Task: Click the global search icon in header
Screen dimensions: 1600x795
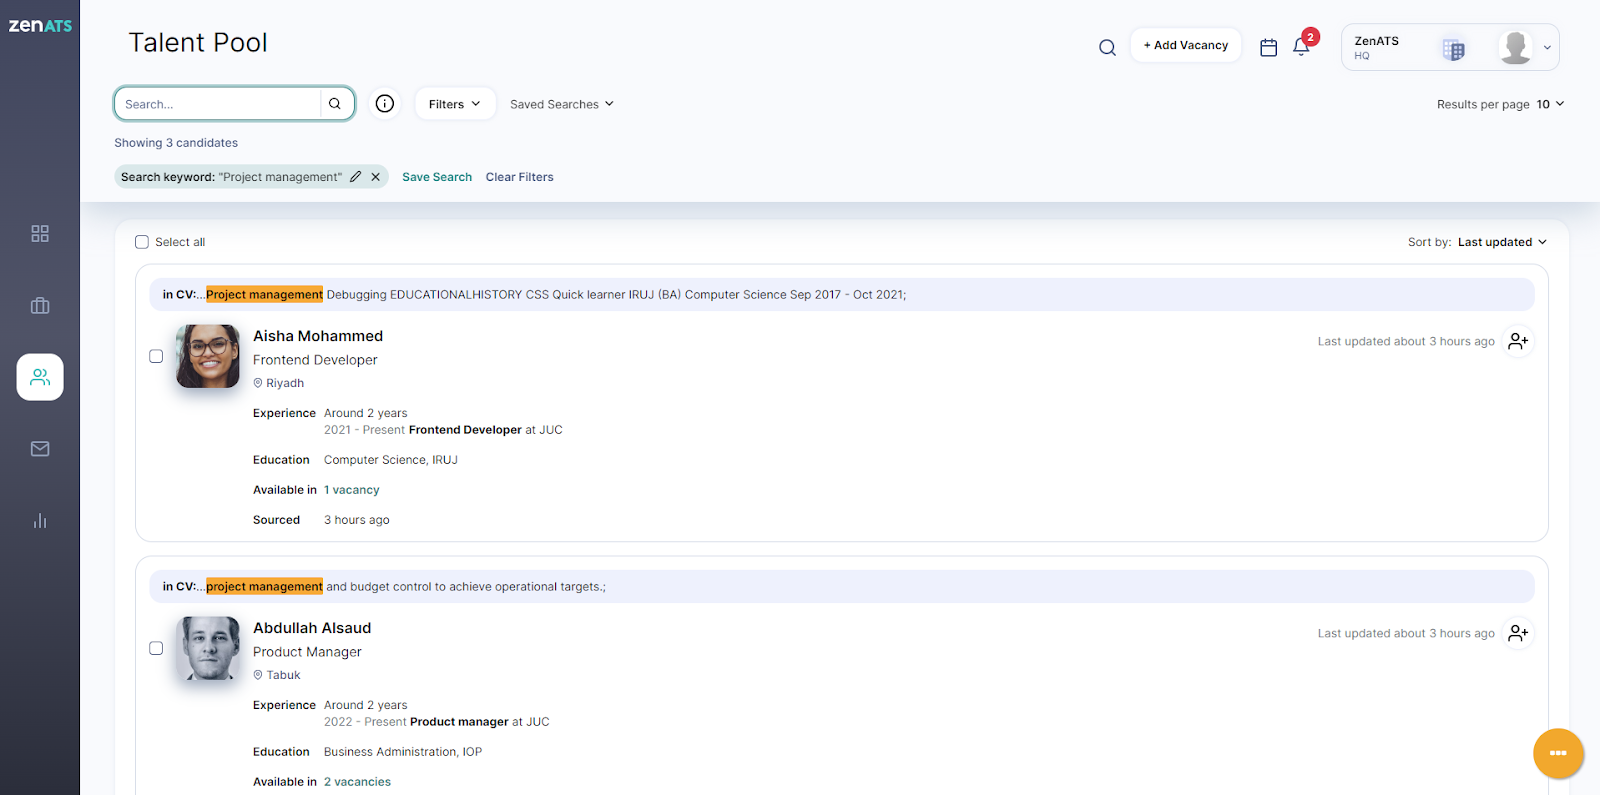Action: [x=1107, y=47]
